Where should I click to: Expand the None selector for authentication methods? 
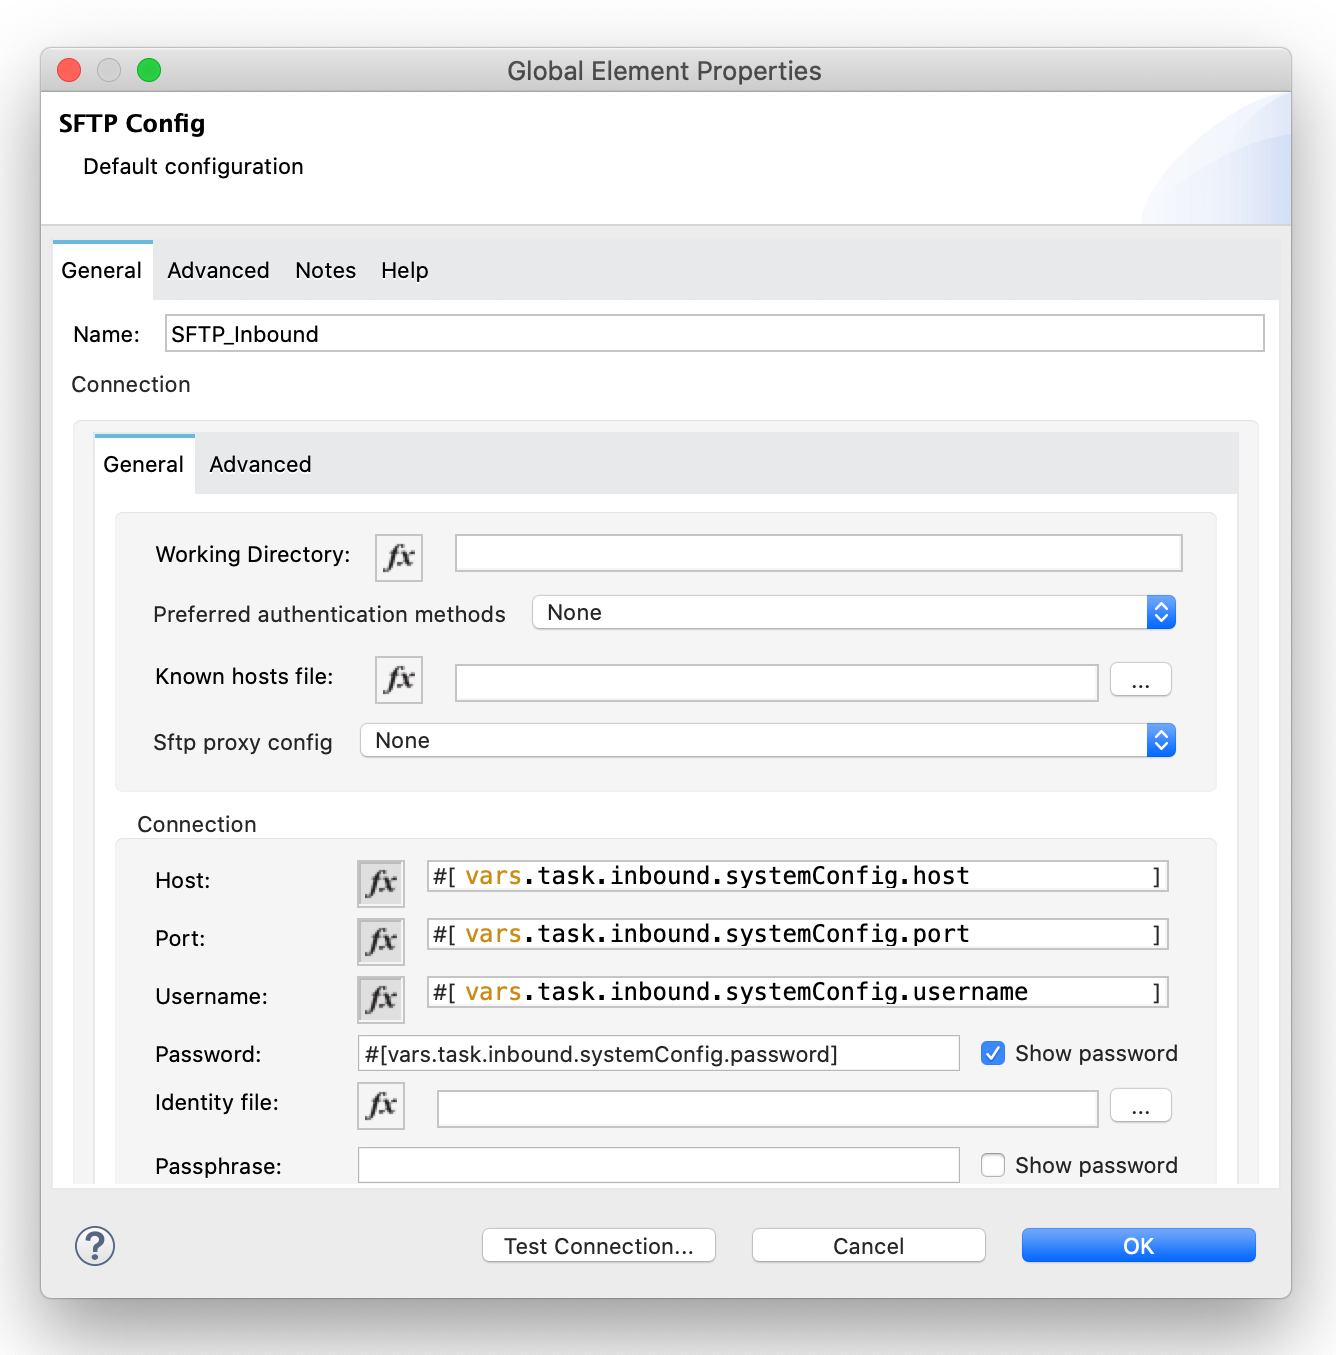tap(1160, 612)
